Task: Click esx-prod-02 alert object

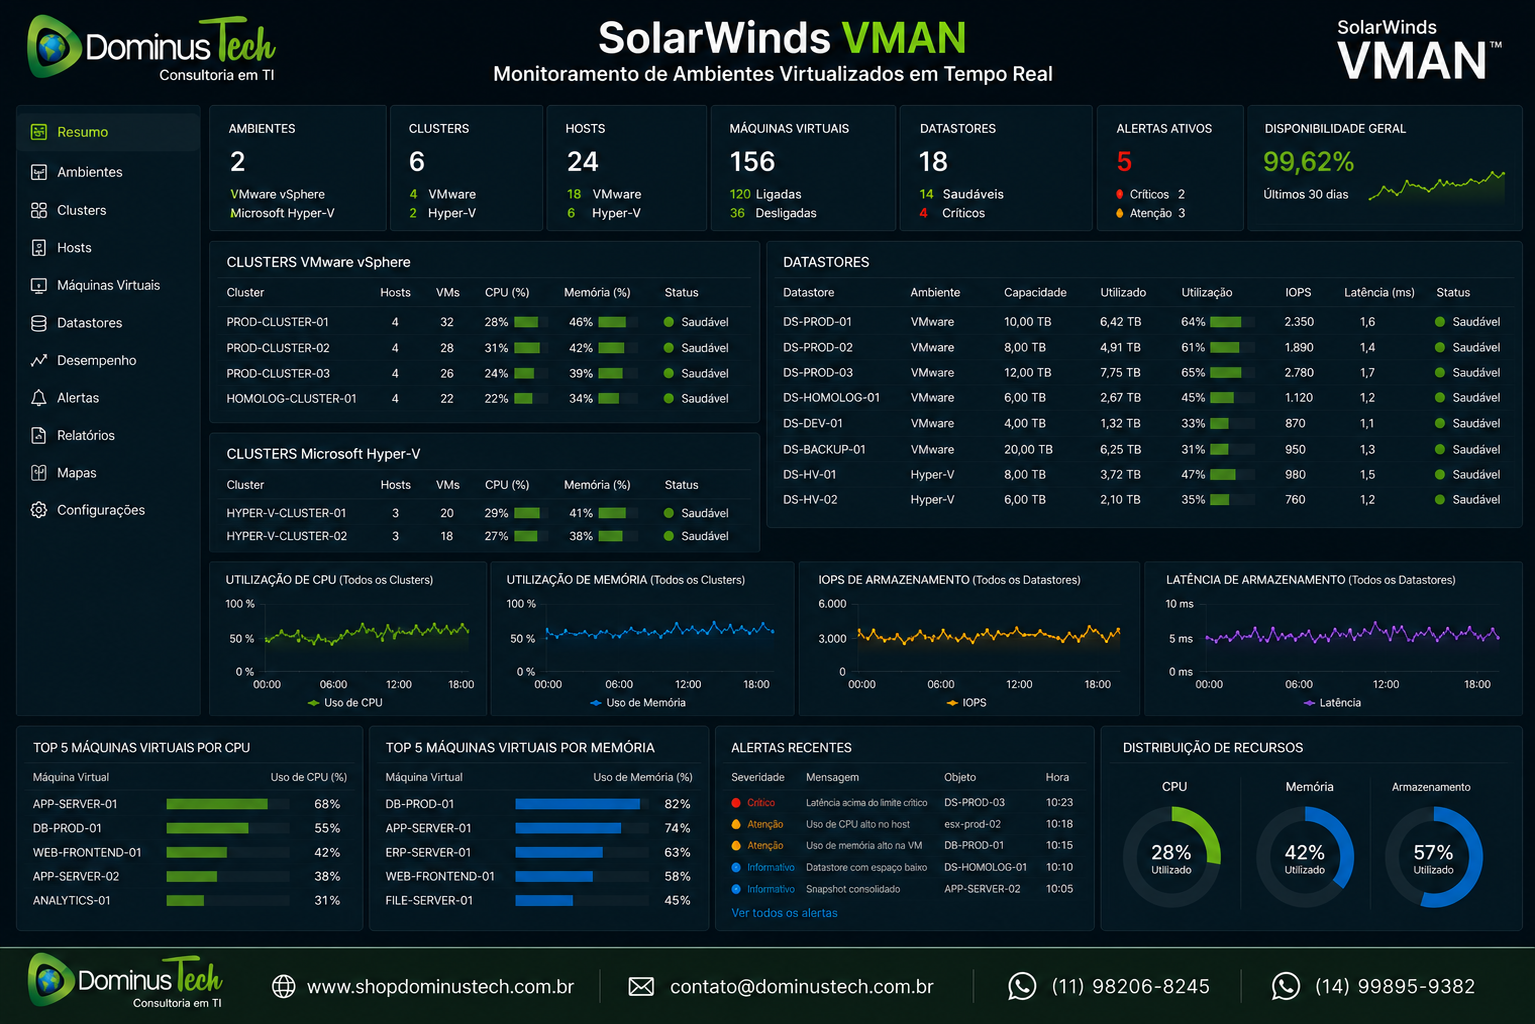Action: click(972, 824)
